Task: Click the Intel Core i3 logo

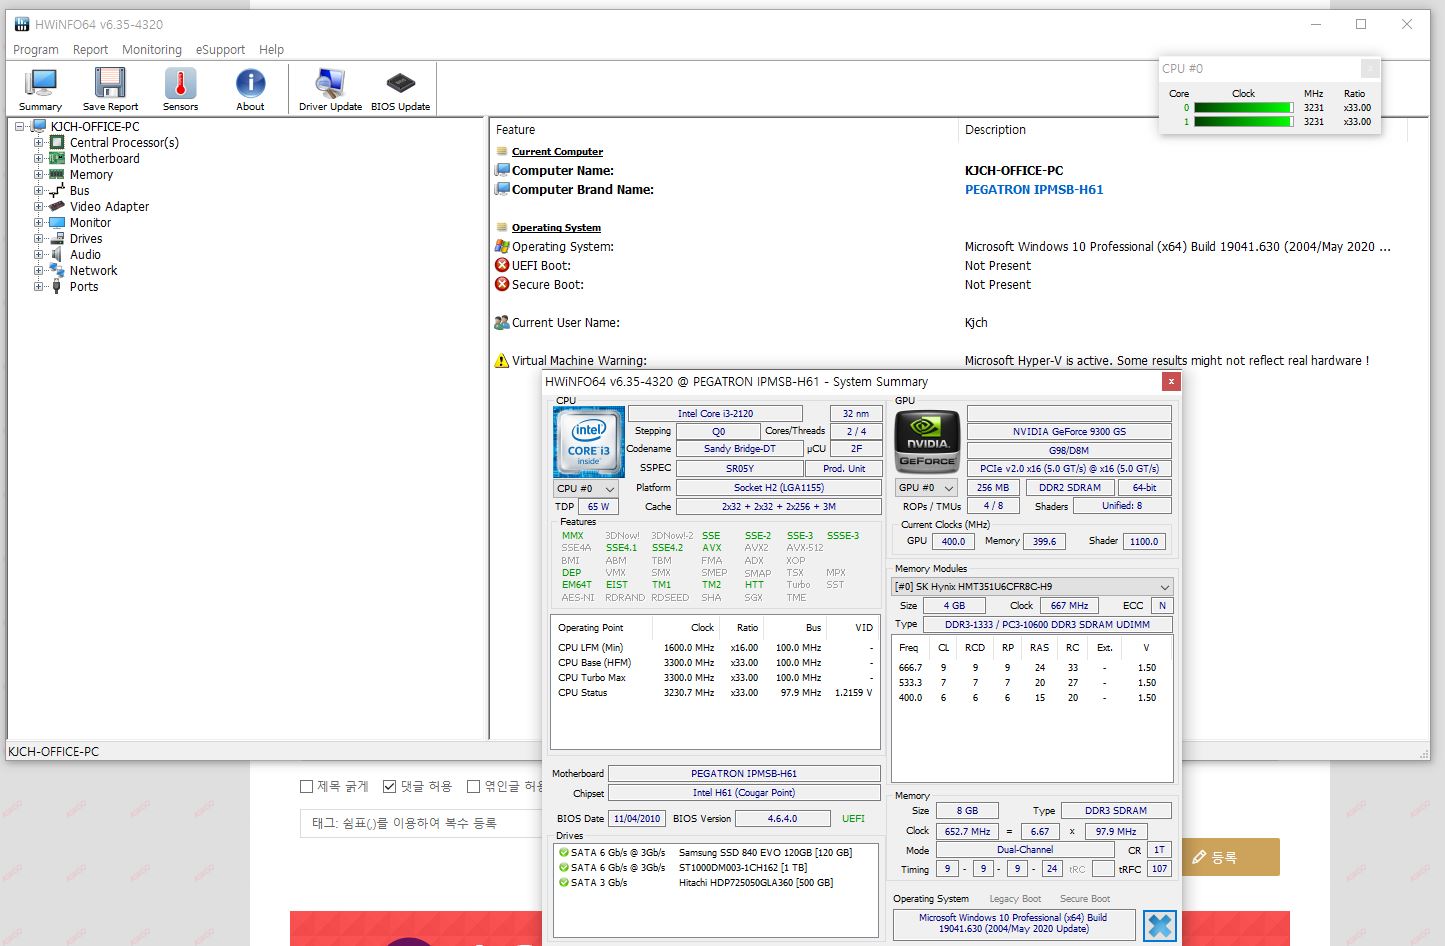Action: coord(589,442)
